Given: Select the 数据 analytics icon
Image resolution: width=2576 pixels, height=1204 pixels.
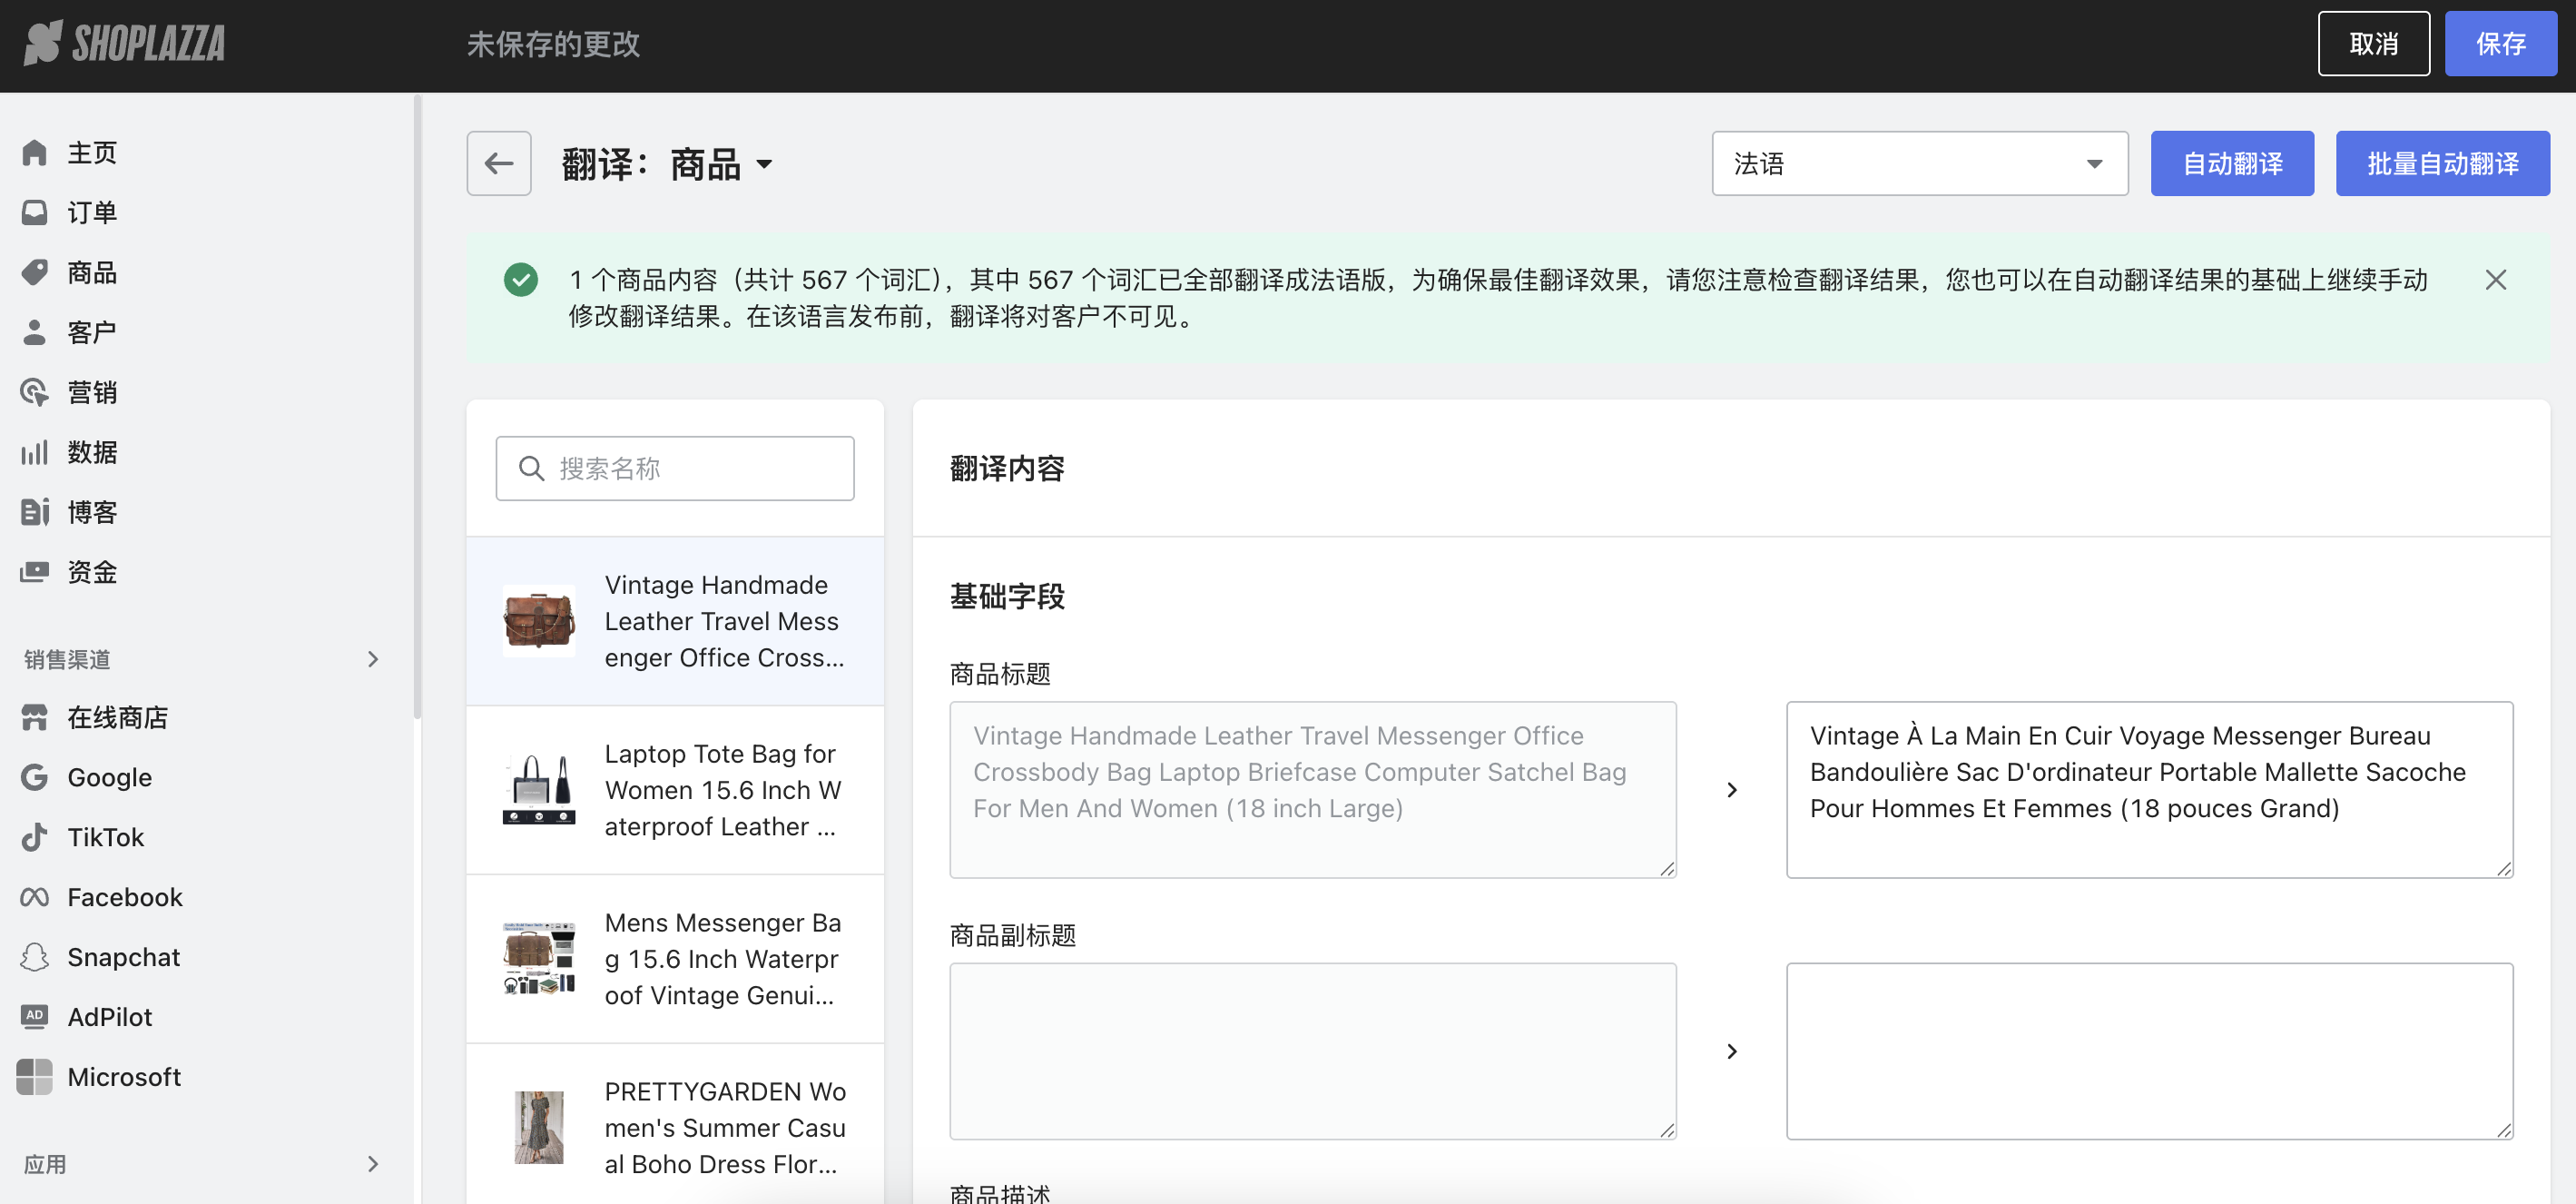Looking at the screenshot, I should point(35,451).
